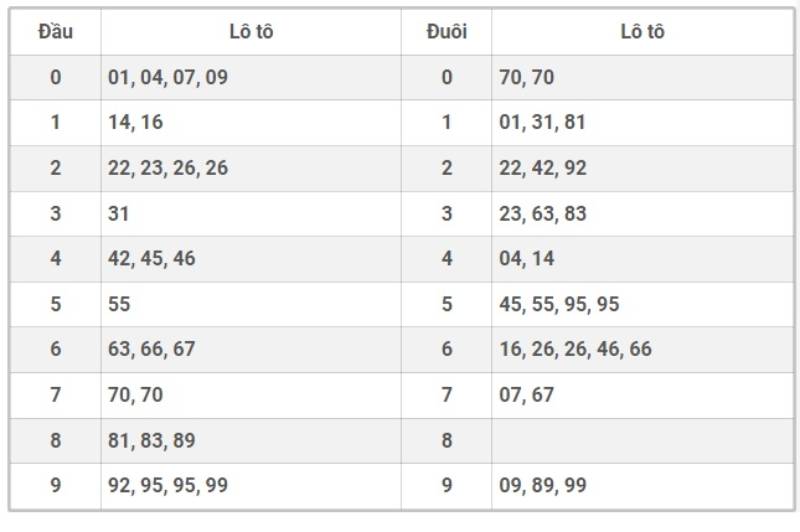This screenshot has height=532, width=800.
Task: Select the cell with 81, 83, 89
Action: point(152,440)
